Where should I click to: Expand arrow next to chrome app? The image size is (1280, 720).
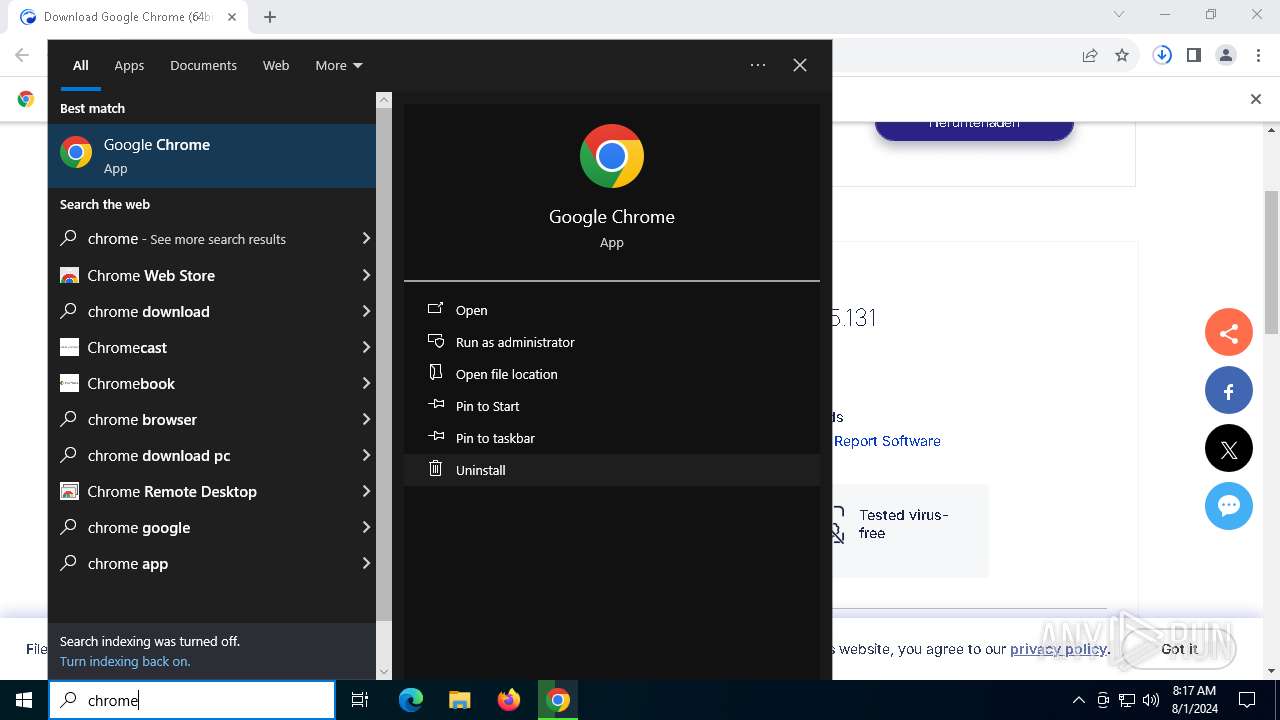click(x=366, y=563)
